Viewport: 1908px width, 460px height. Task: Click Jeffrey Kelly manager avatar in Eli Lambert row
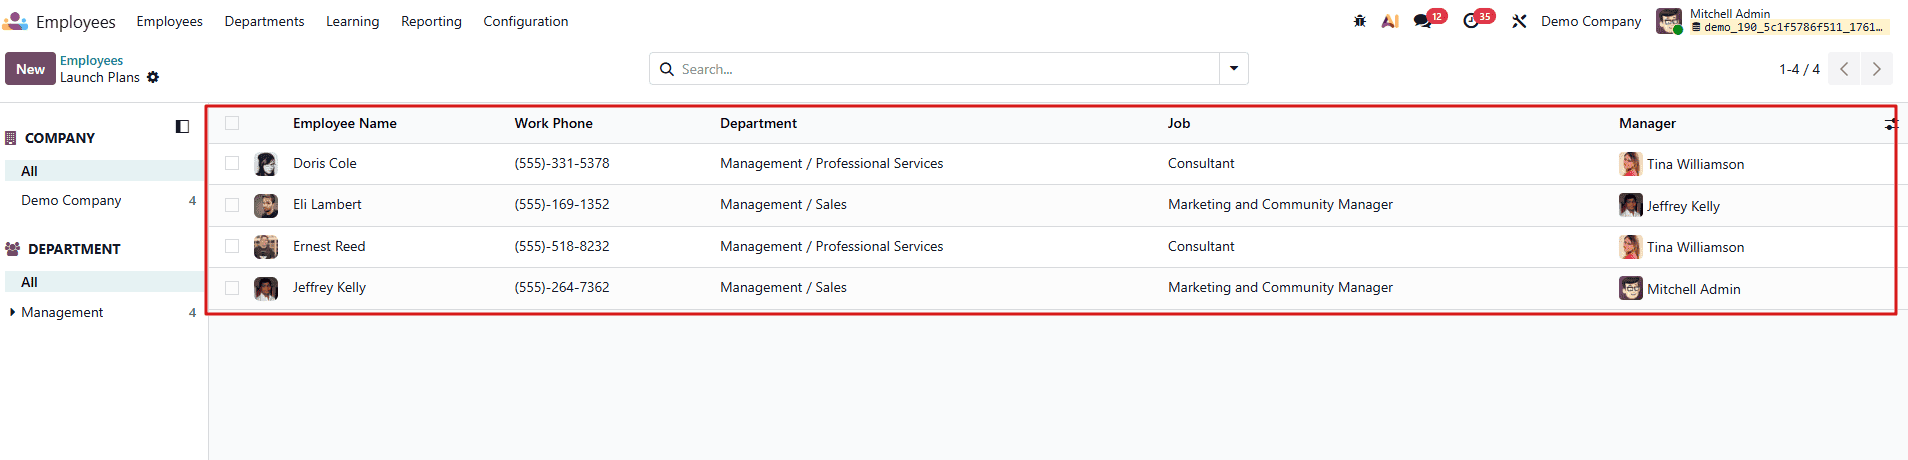(1631, 205)
